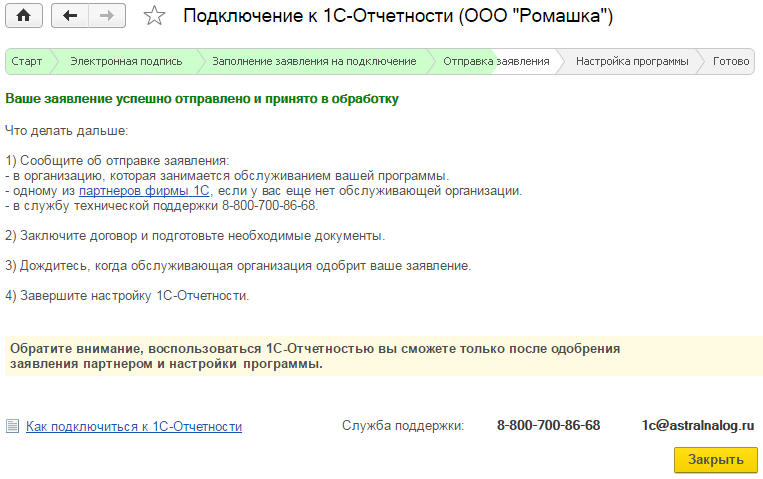Click the bold support phone number in footer

(x=548, y=425)
